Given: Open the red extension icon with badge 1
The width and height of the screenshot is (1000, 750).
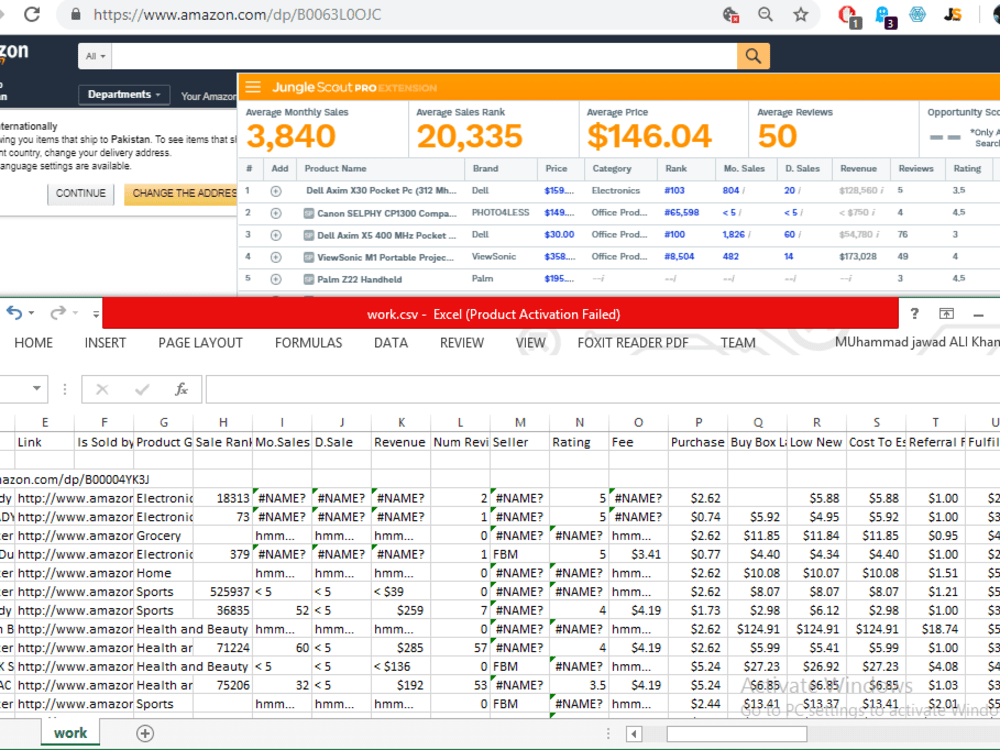Looking at the screenshot, I should pos(849,15).
